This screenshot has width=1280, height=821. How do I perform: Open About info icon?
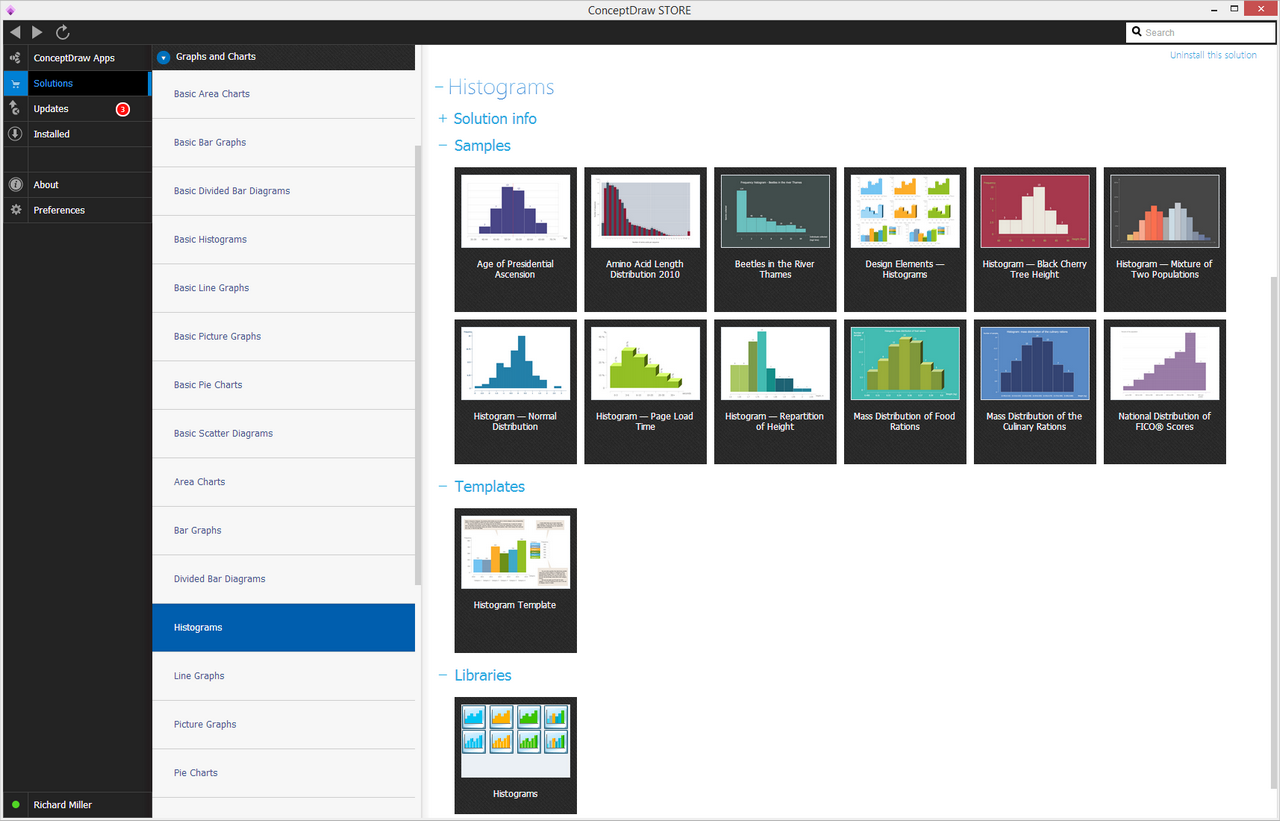[15, 185]
